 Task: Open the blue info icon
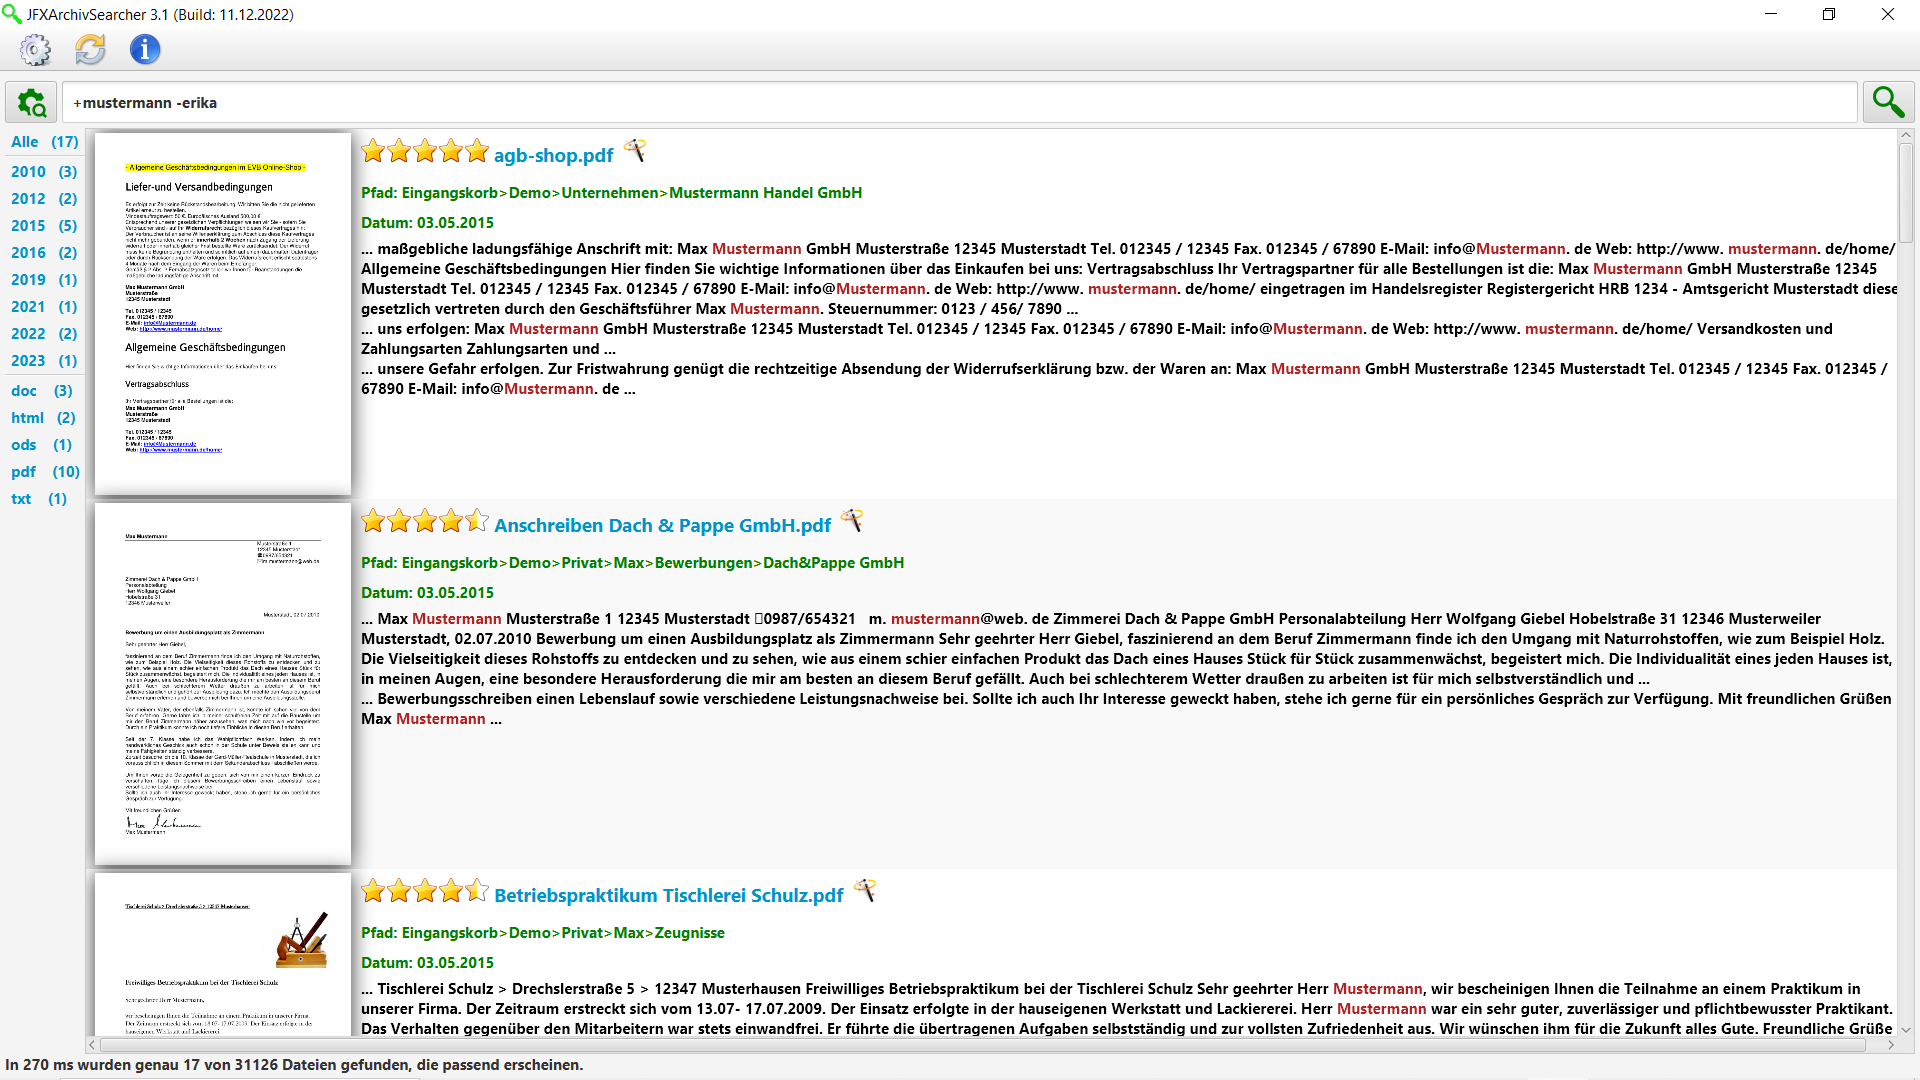(x=145, y=49)
